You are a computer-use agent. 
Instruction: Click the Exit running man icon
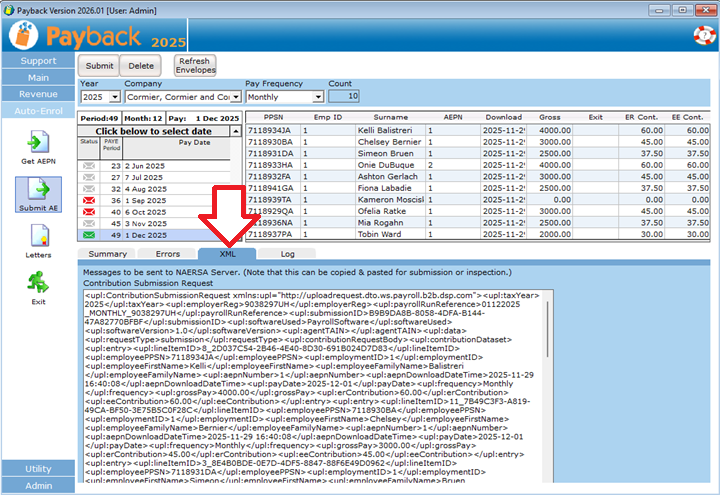39,284
